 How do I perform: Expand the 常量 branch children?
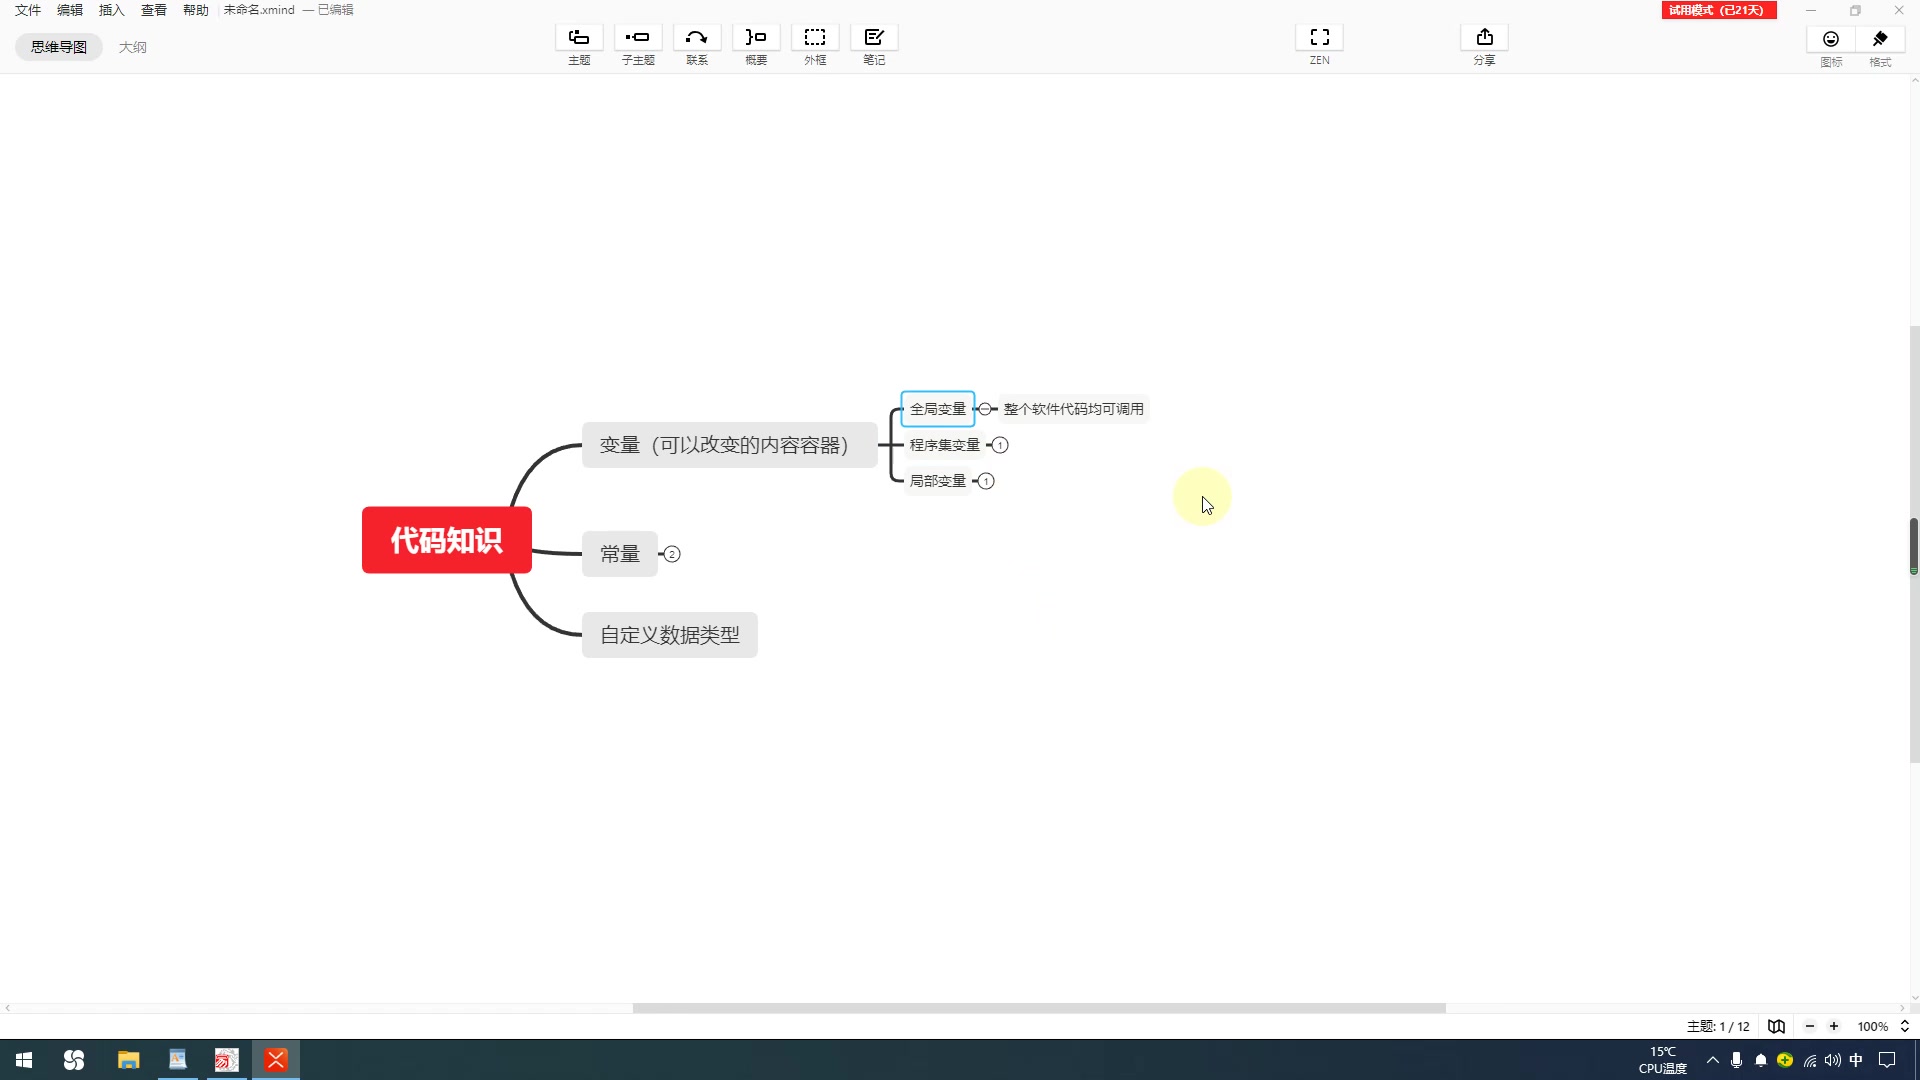click(x=672, y=554)
